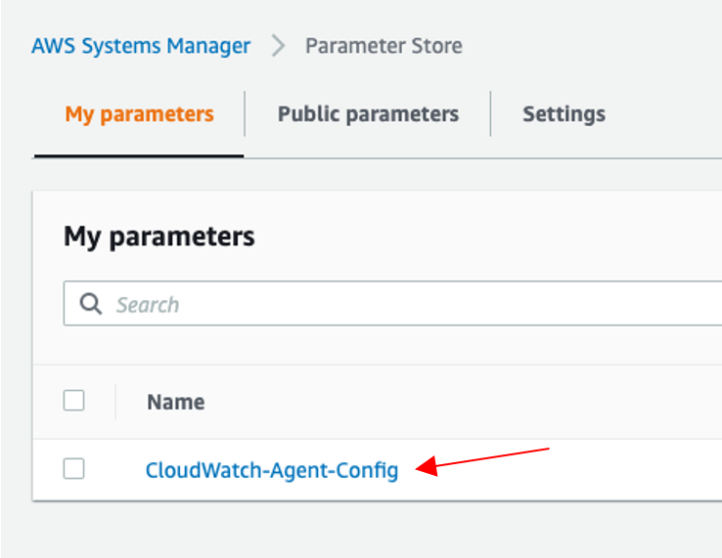
Task: Click the magnifying glass search icon
Action: click(x=90, y=304)
